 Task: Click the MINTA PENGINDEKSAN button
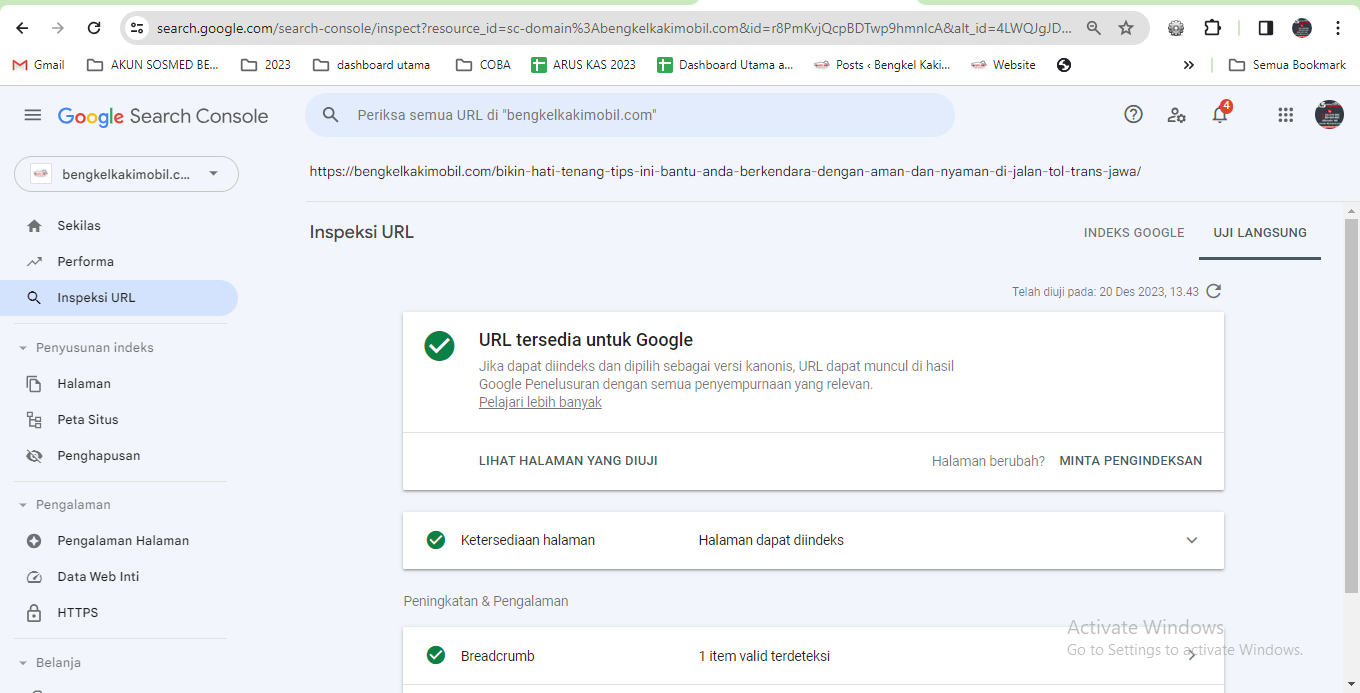[1131, 461]
